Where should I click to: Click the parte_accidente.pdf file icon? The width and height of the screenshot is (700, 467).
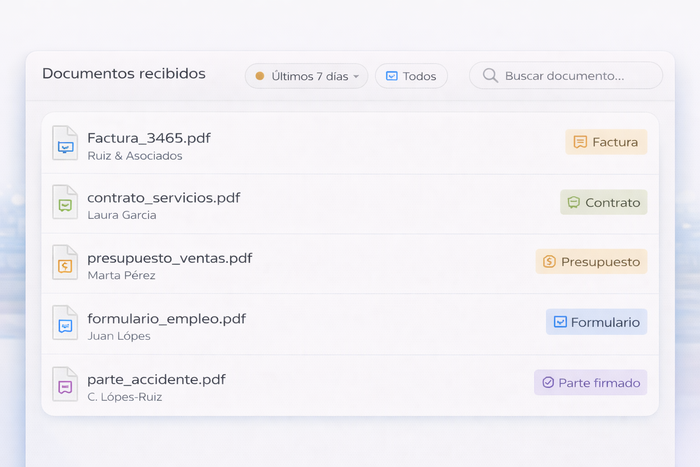65,384
